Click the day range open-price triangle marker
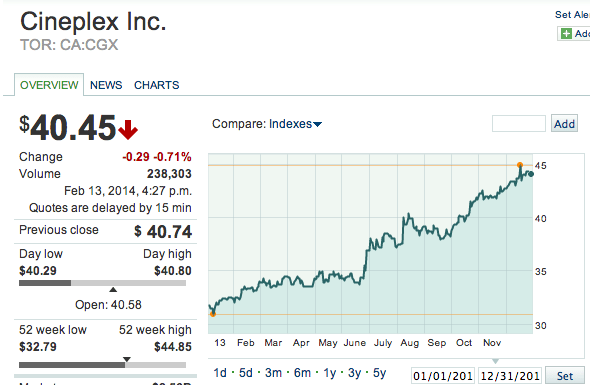This screenshot has height=385, width=590. point(113,289)
